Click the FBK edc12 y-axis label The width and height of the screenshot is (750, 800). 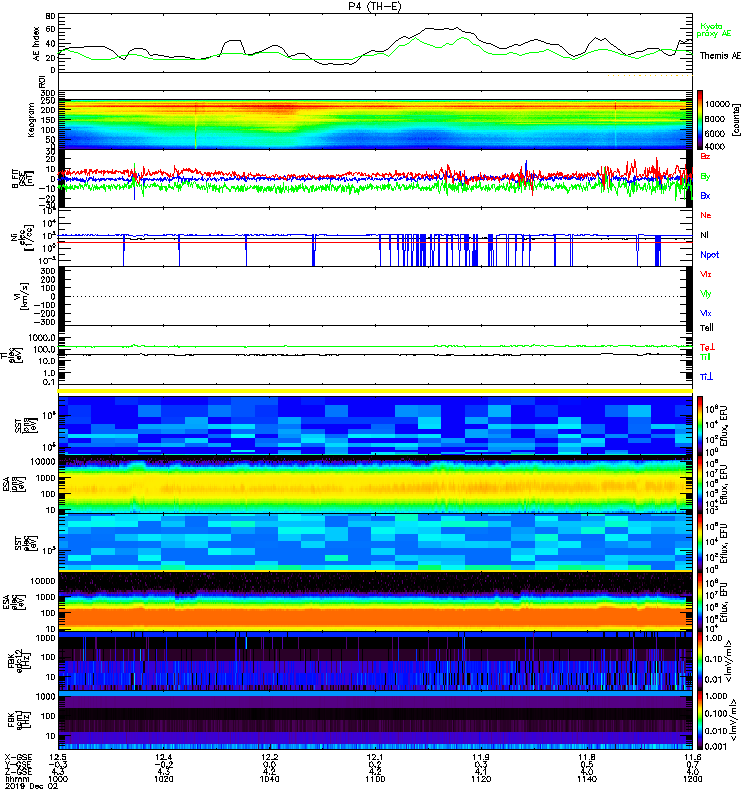pyautogui.click(x=18, y=661)
